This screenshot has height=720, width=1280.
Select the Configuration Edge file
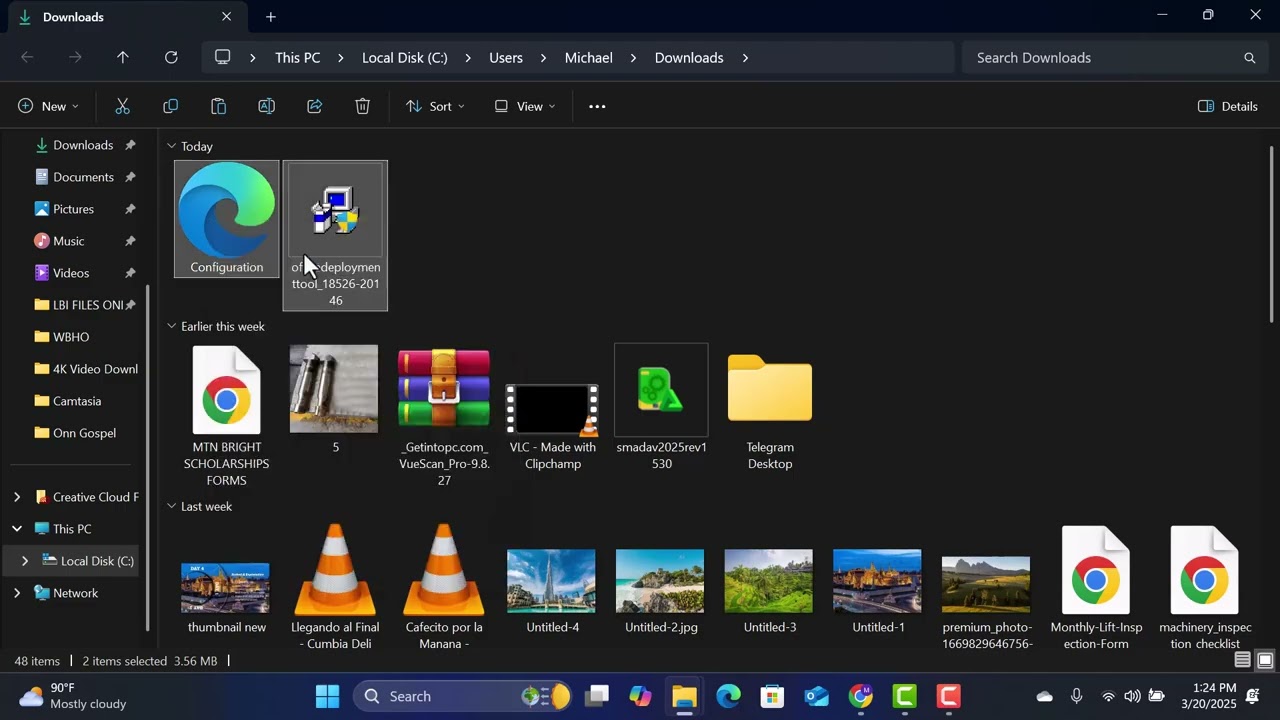pyautogui.click(x=227, y=219)
